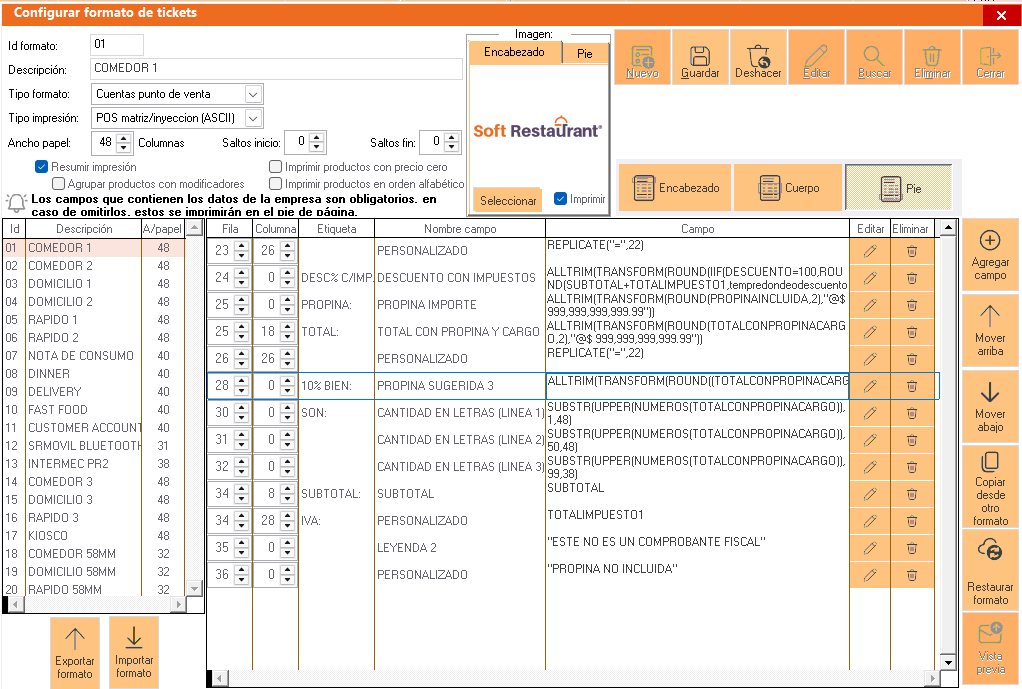This screenshot has width=1022, height=689.
Task: Select DELIVERY format row
Action: tap(95, 392)
